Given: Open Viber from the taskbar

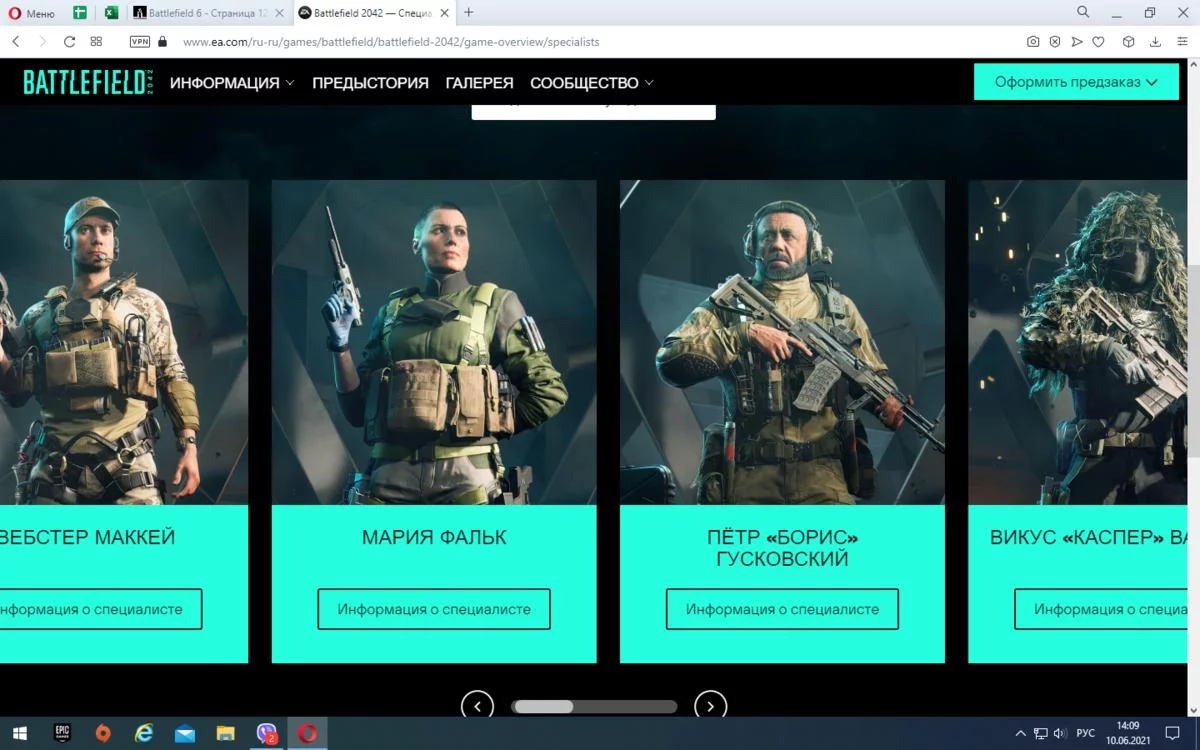Looking at the screenshot, I should click(x=267, y=733).
